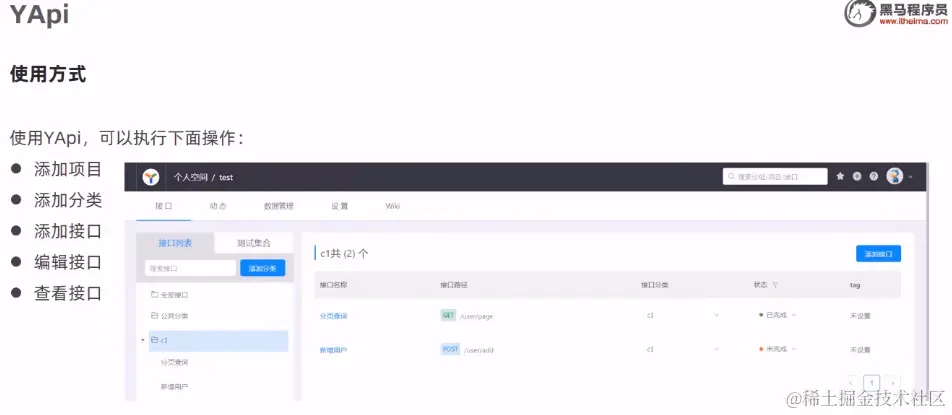Click the 接口路径 column header
The height and width of the screenshot is (415, 952).
pyautogui.click(x=454, y=285)
